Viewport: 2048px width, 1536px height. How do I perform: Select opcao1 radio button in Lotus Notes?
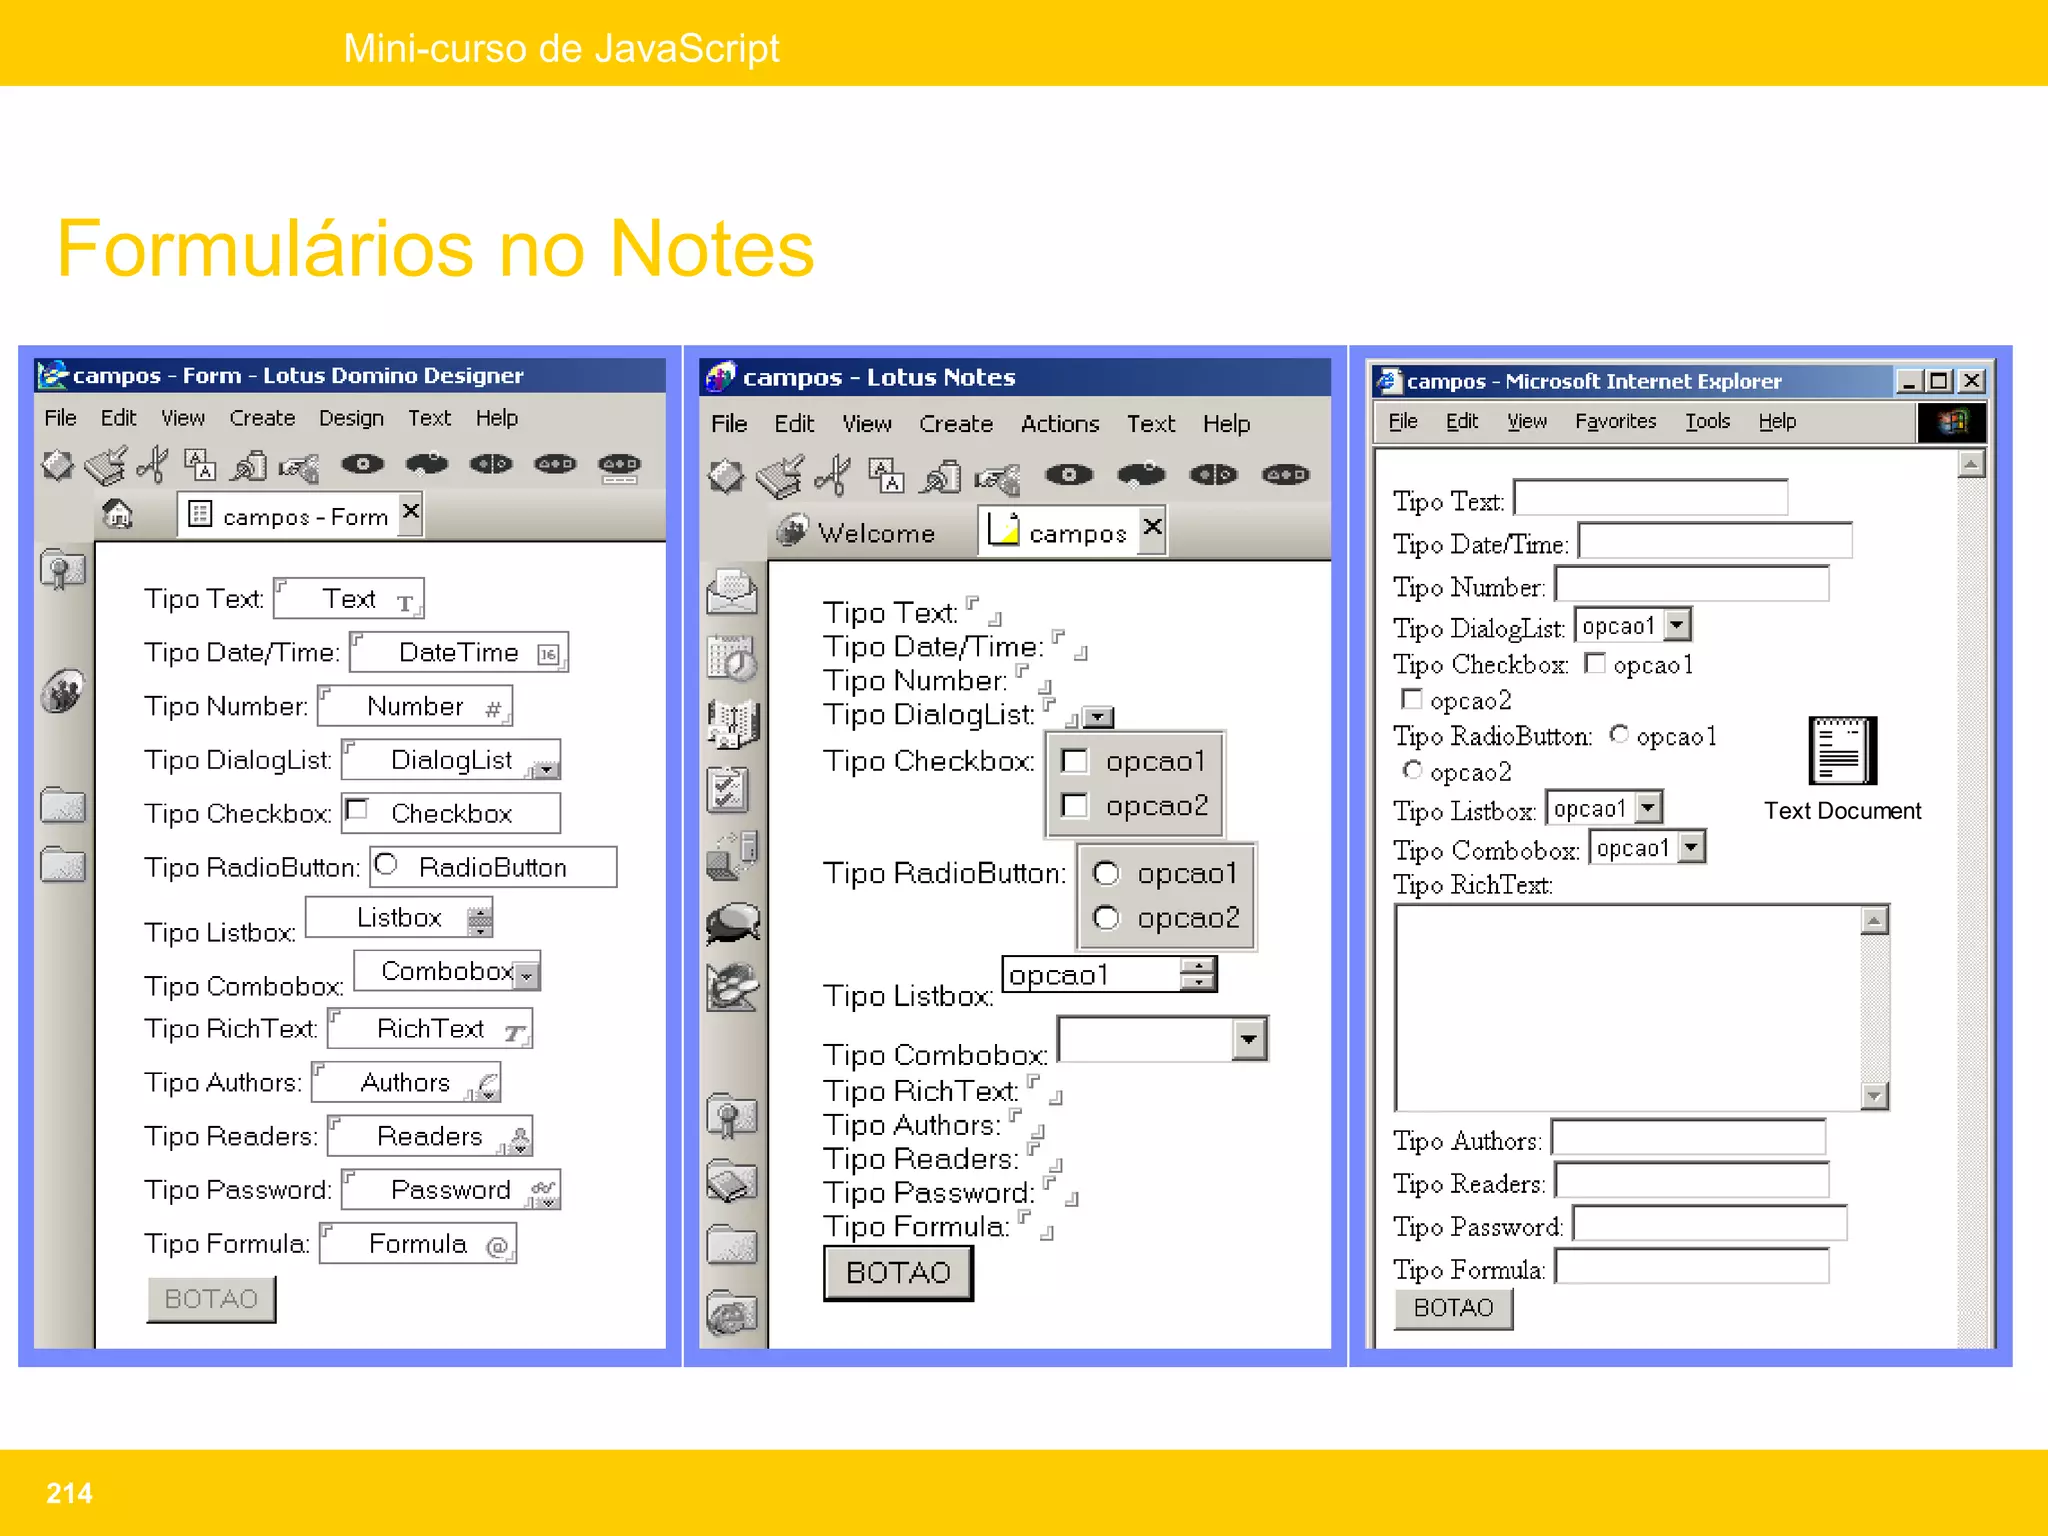coord(1106,873)
